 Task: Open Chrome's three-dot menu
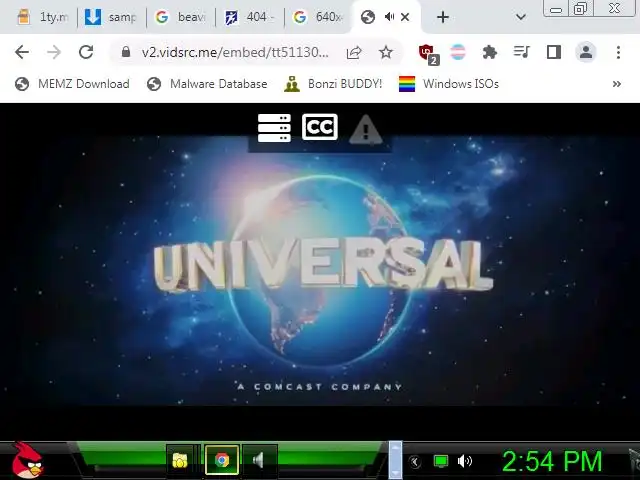tap(618, 52)
